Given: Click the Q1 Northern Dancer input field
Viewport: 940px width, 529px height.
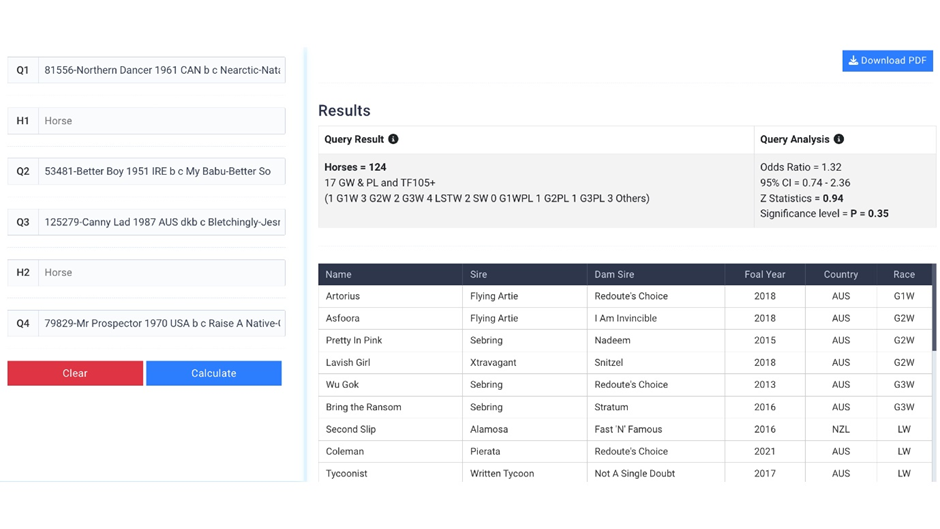Looking at the screenshot, I should [161, 71].
